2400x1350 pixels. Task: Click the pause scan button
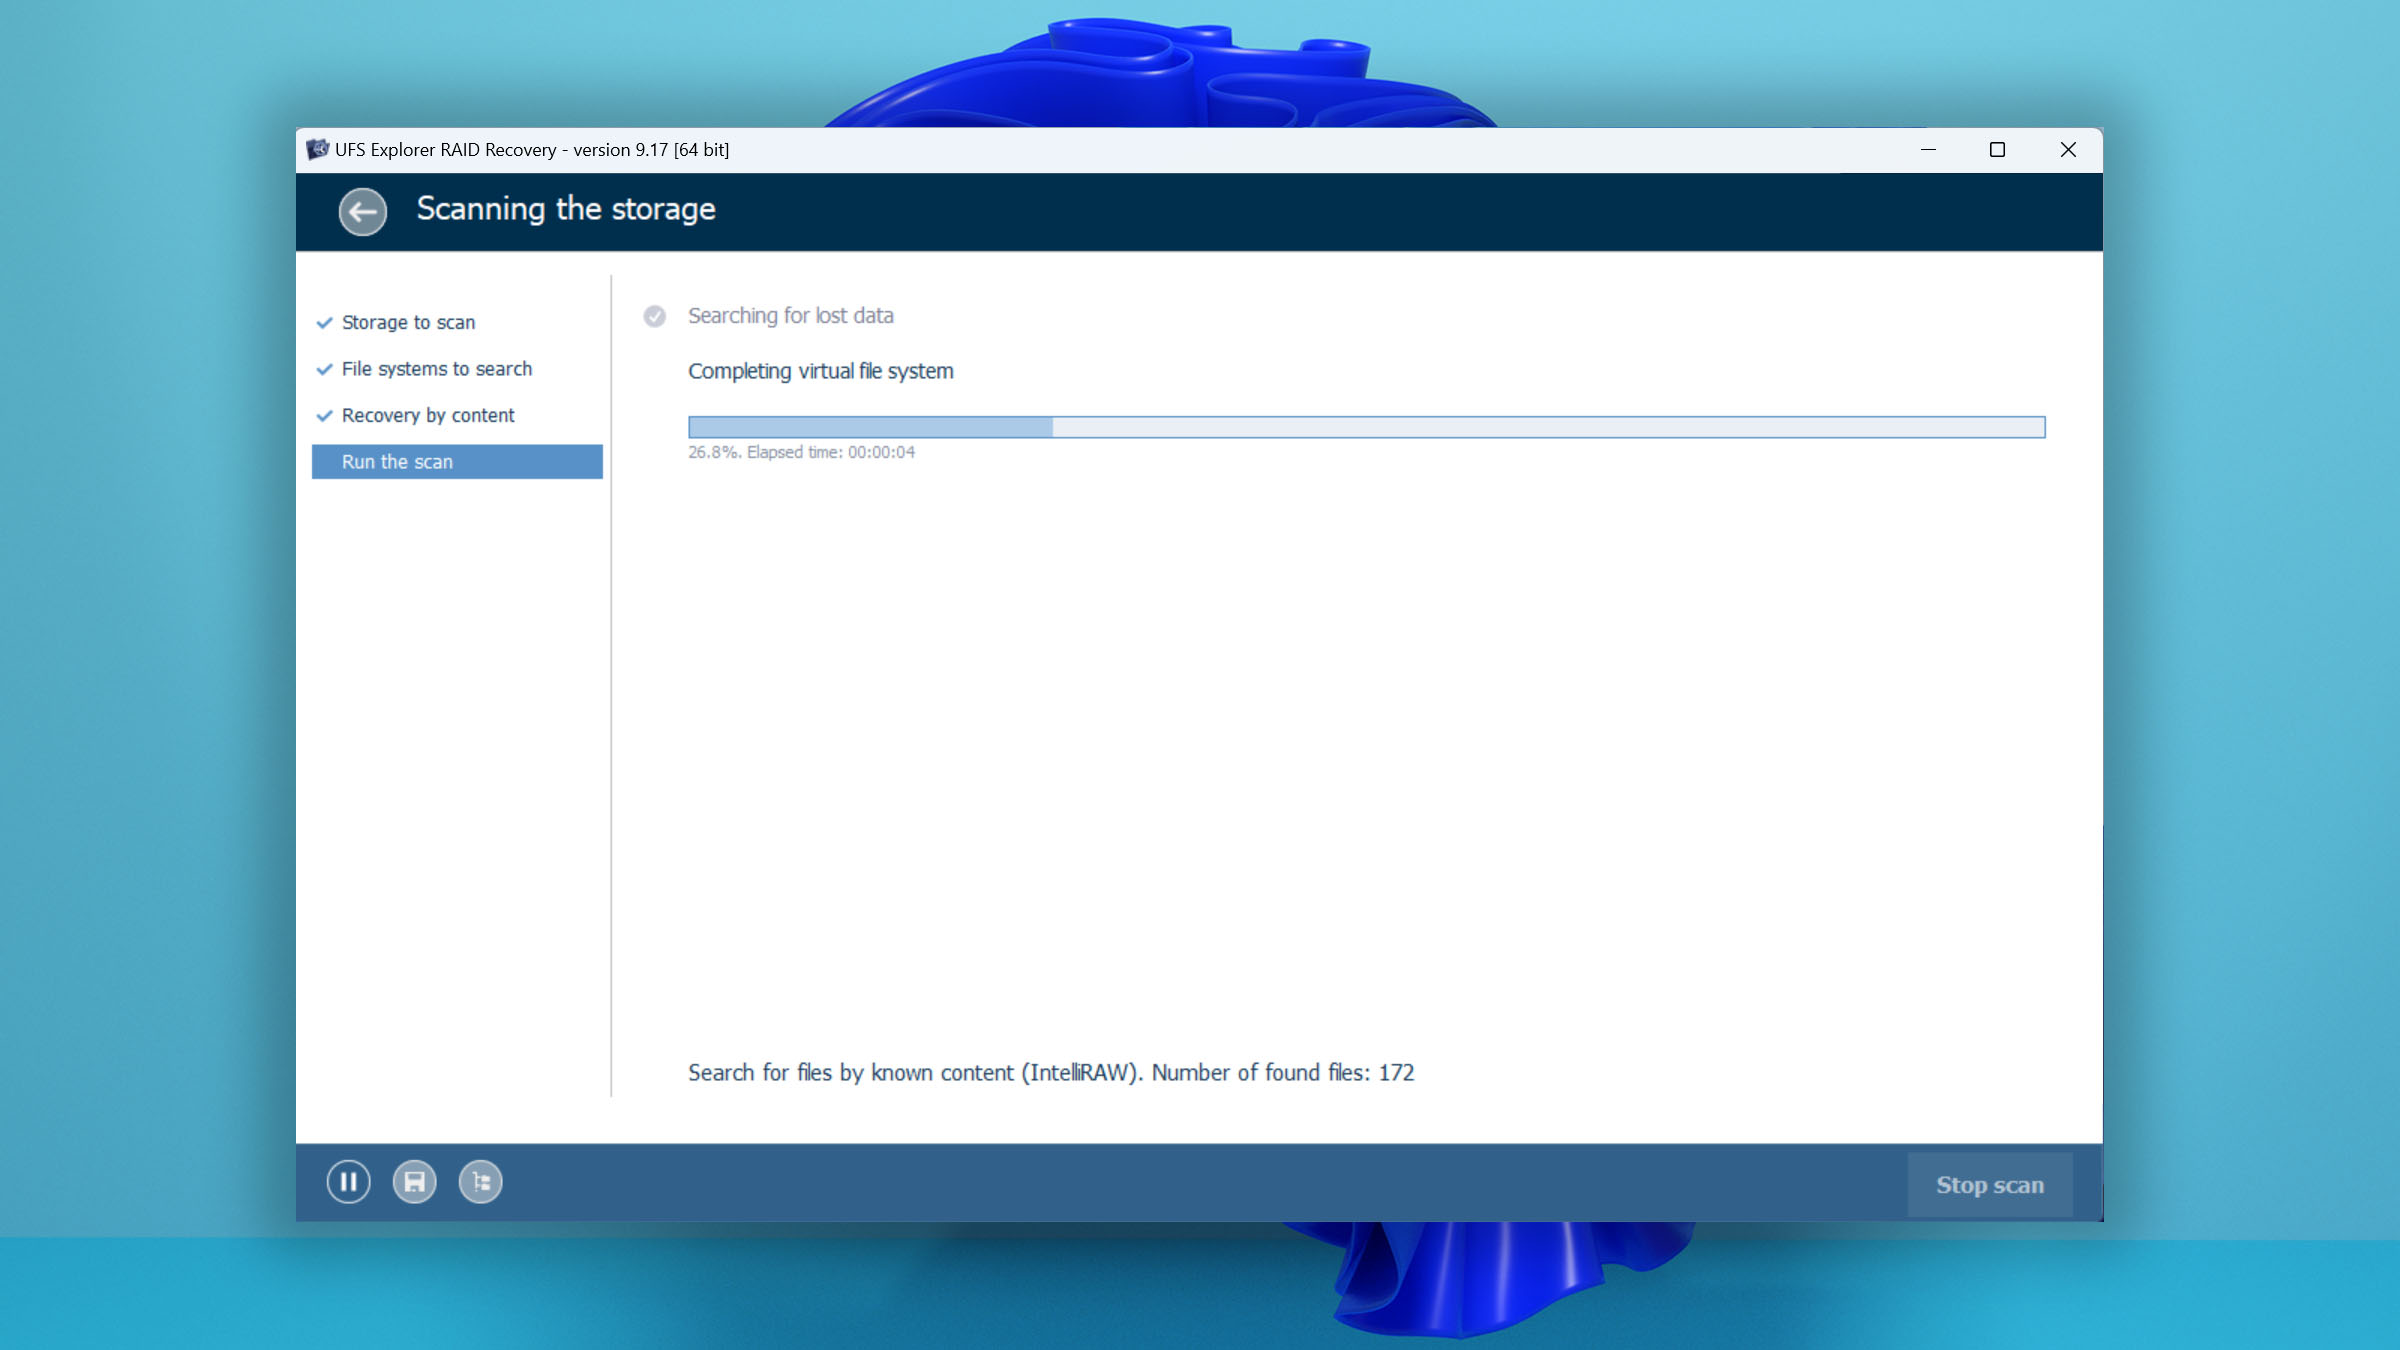pos(348,1182)
